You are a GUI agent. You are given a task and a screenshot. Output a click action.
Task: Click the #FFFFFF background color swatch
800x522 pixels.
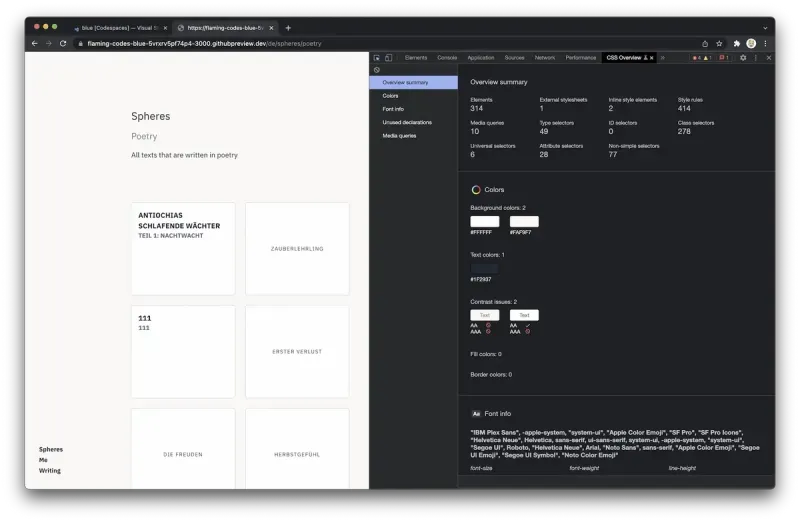click(485, 221)
